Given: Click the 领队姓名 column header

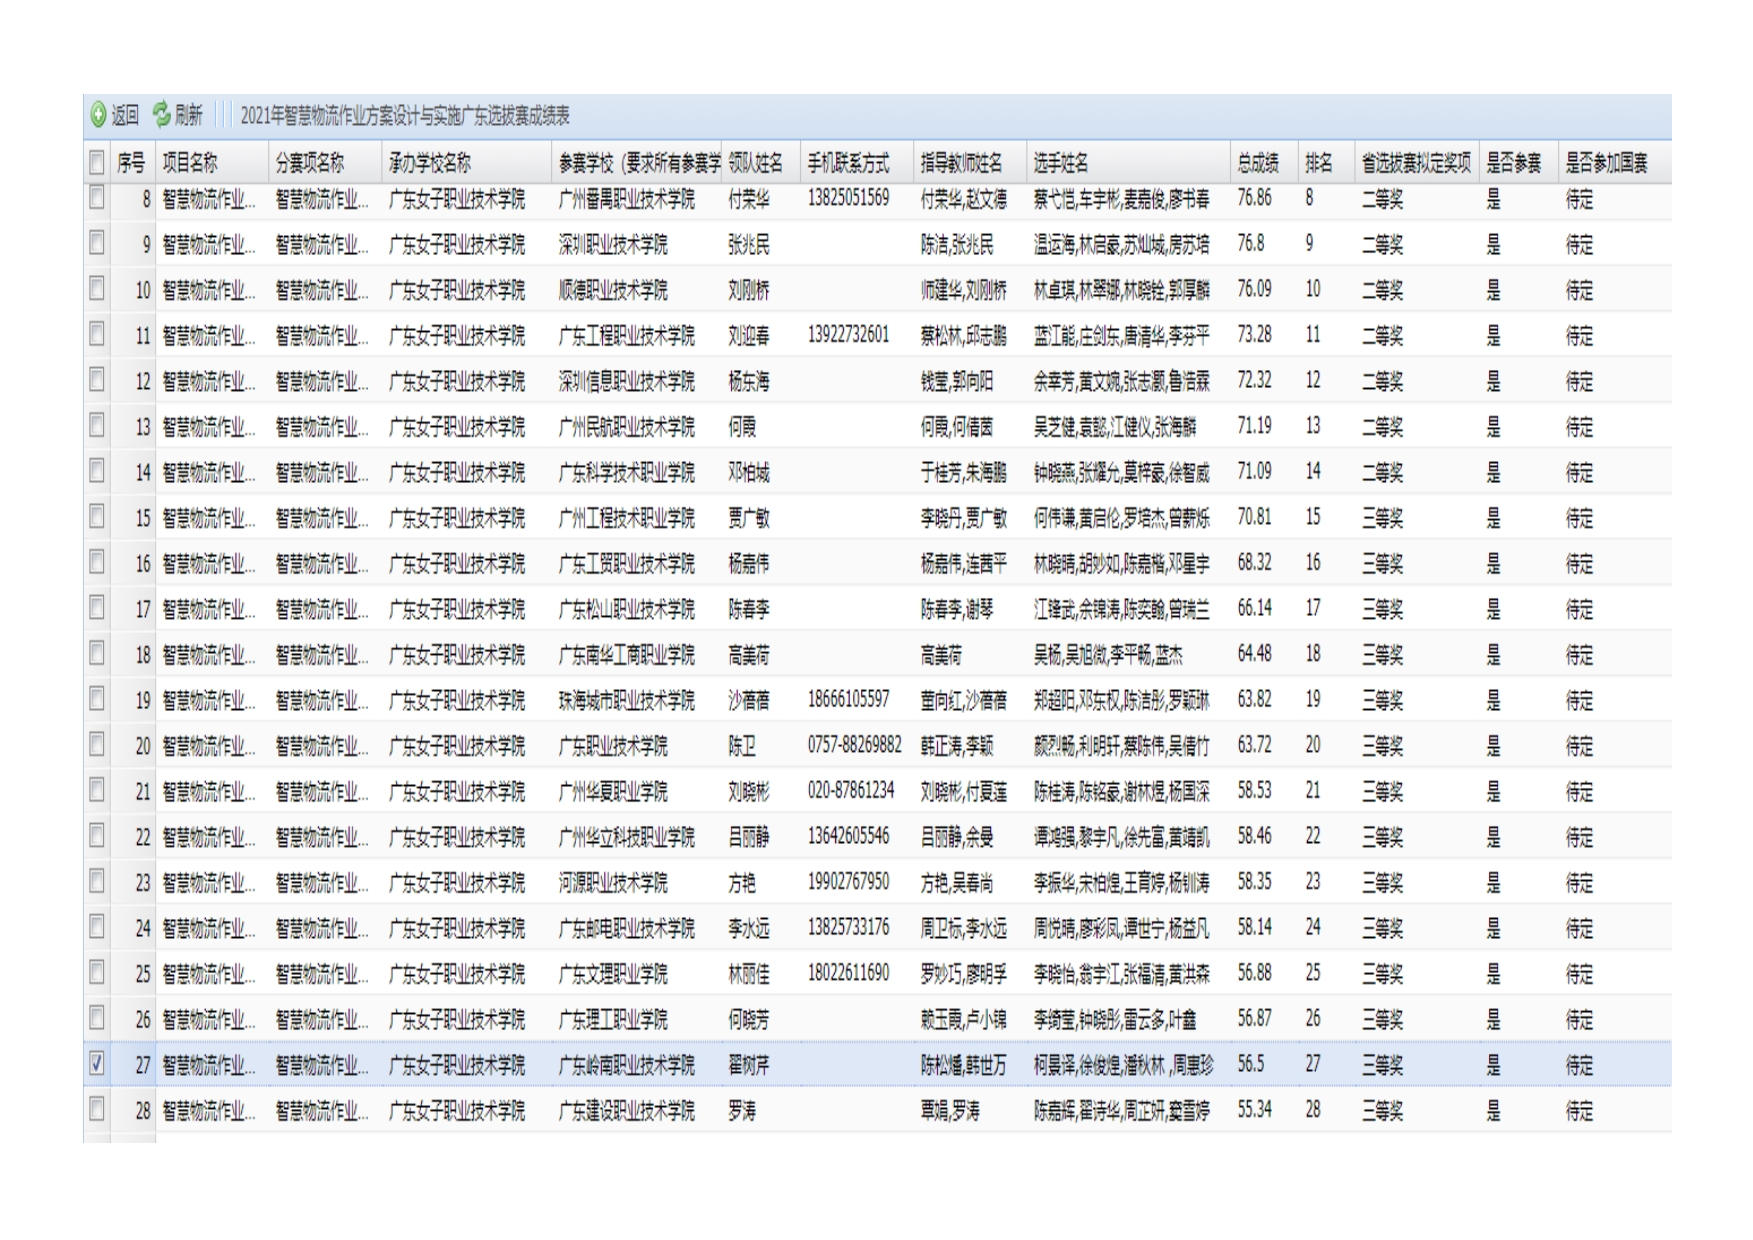Looking at the screenshot, I should pyautogui.click(x=755, y=163).
